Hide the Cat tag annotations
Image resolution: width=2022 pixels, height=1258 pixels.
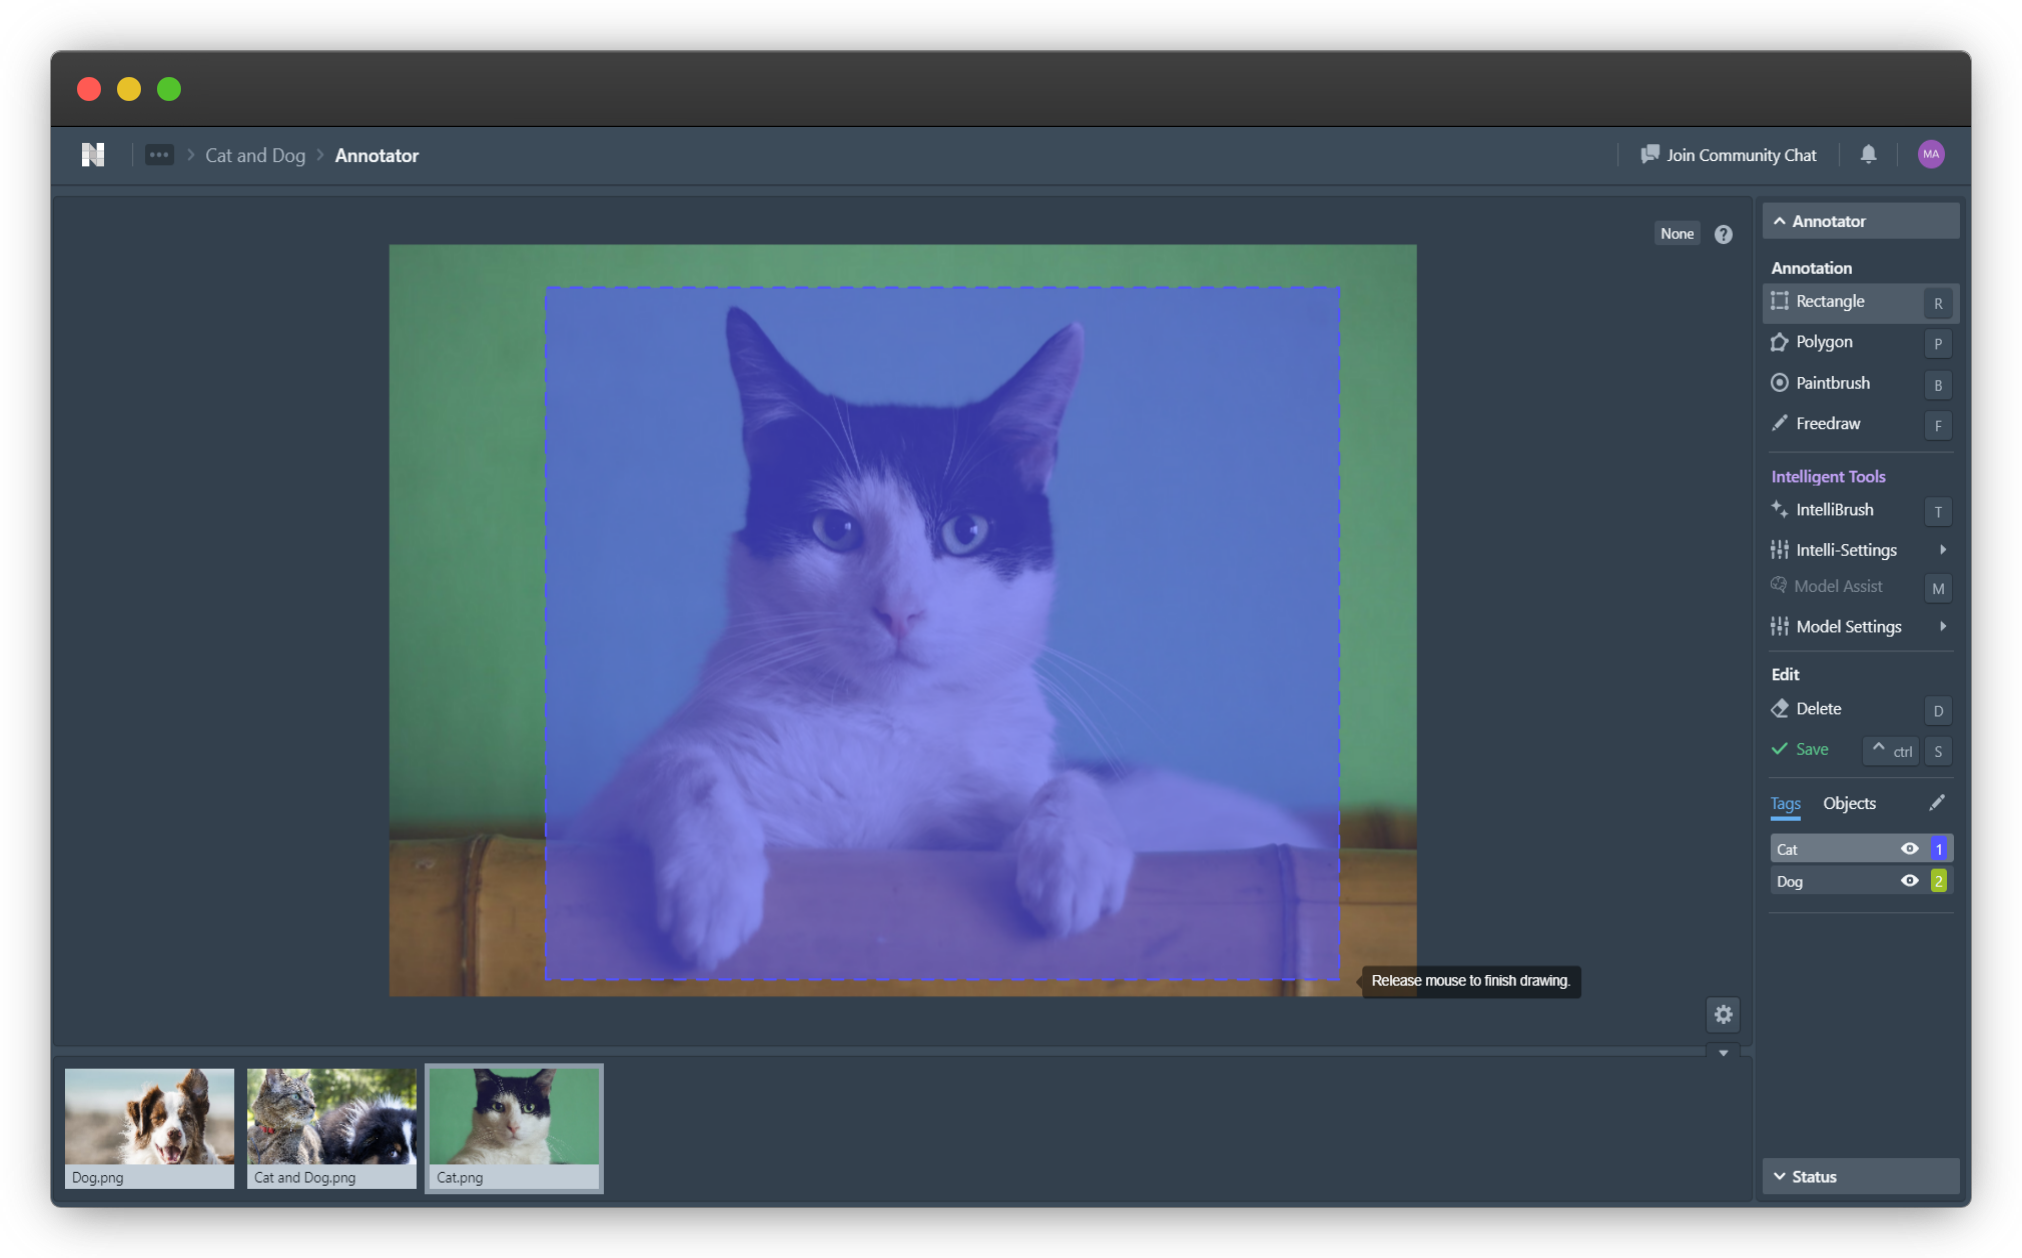coord(1909,849)
